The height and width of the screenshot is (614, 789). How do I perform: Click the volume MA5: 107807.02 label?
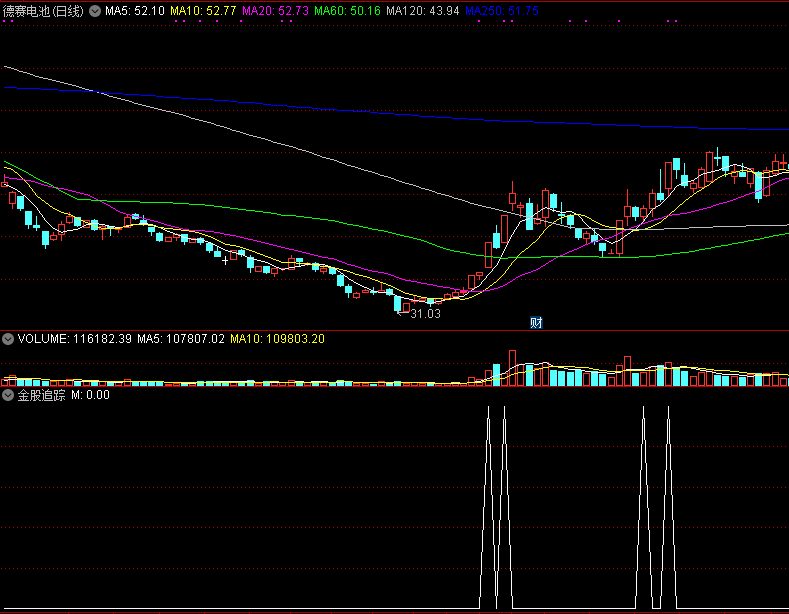coord(181,339)
